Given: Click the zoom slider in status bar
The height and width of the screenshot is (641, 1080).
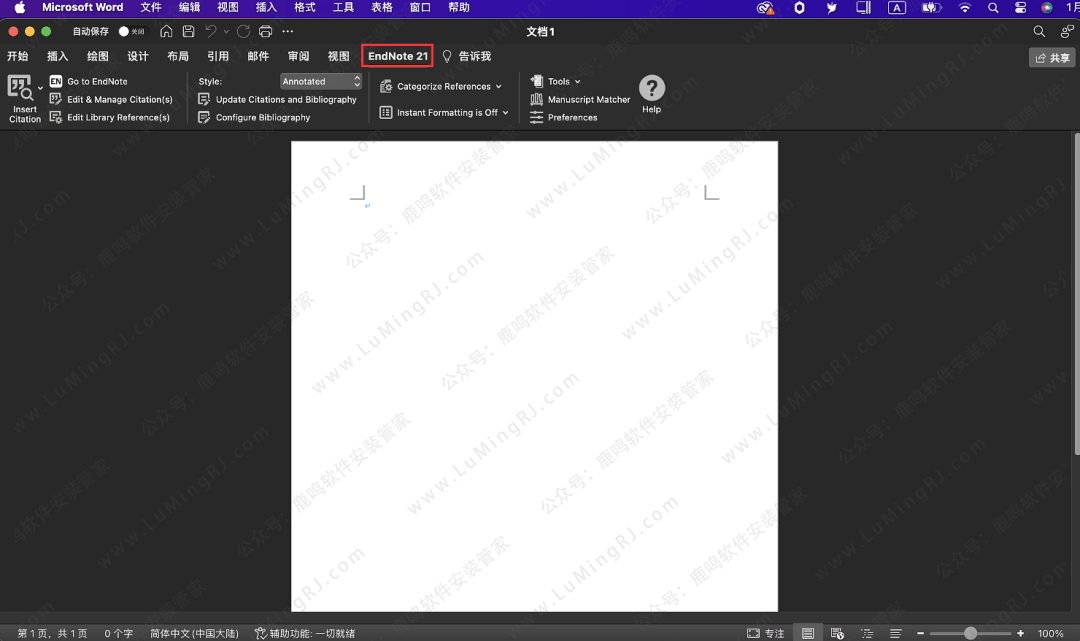Looking at the screenshot, I should coord(970,633).
